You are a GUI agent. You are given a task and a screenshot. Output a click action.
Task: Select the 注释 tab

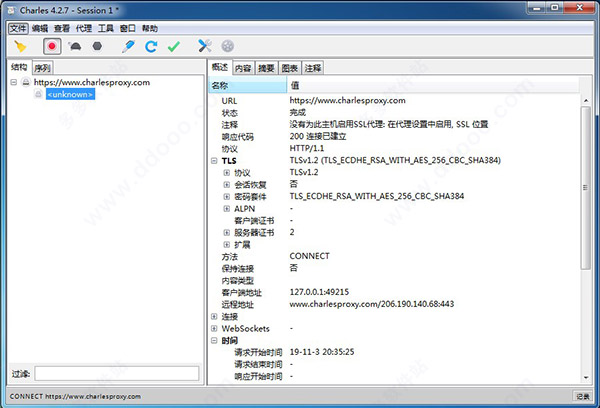pyautogui.click(x=313, y=68)
